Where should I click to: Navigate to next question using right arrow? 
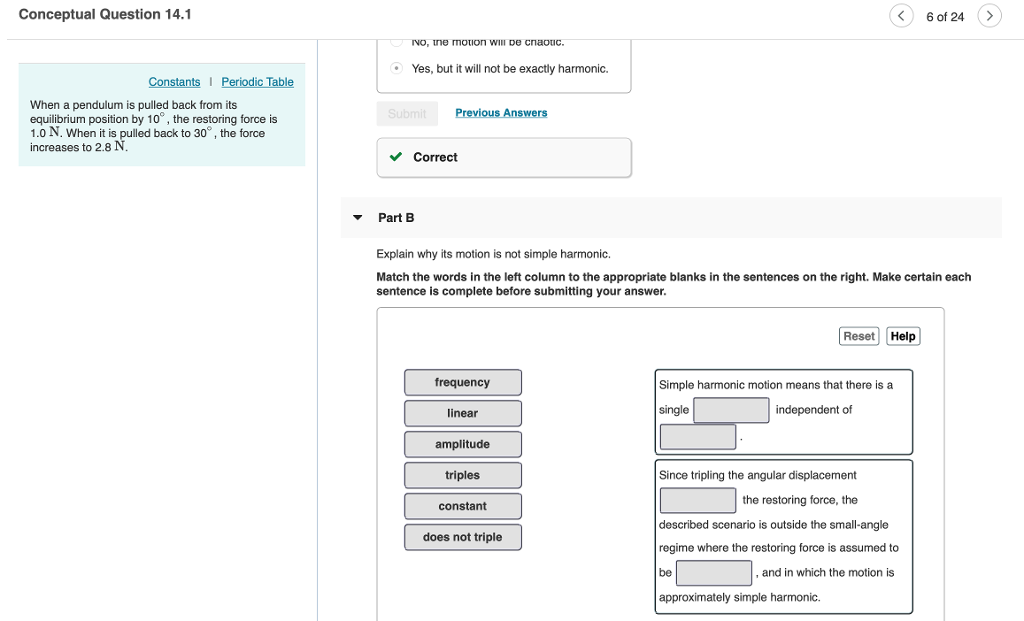click(989, 16)
